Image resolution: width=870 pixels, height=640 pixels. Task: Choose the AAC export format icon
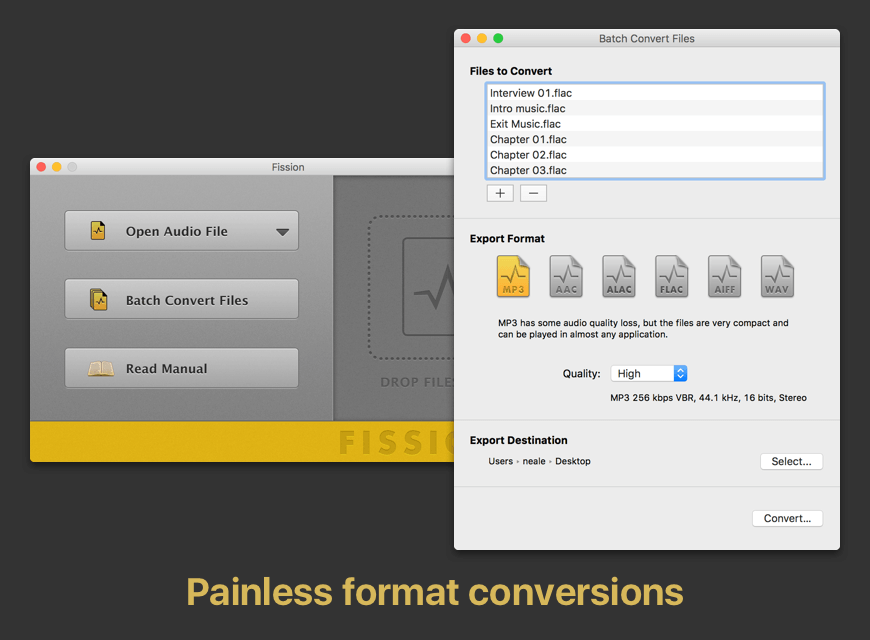coord(566,276)
